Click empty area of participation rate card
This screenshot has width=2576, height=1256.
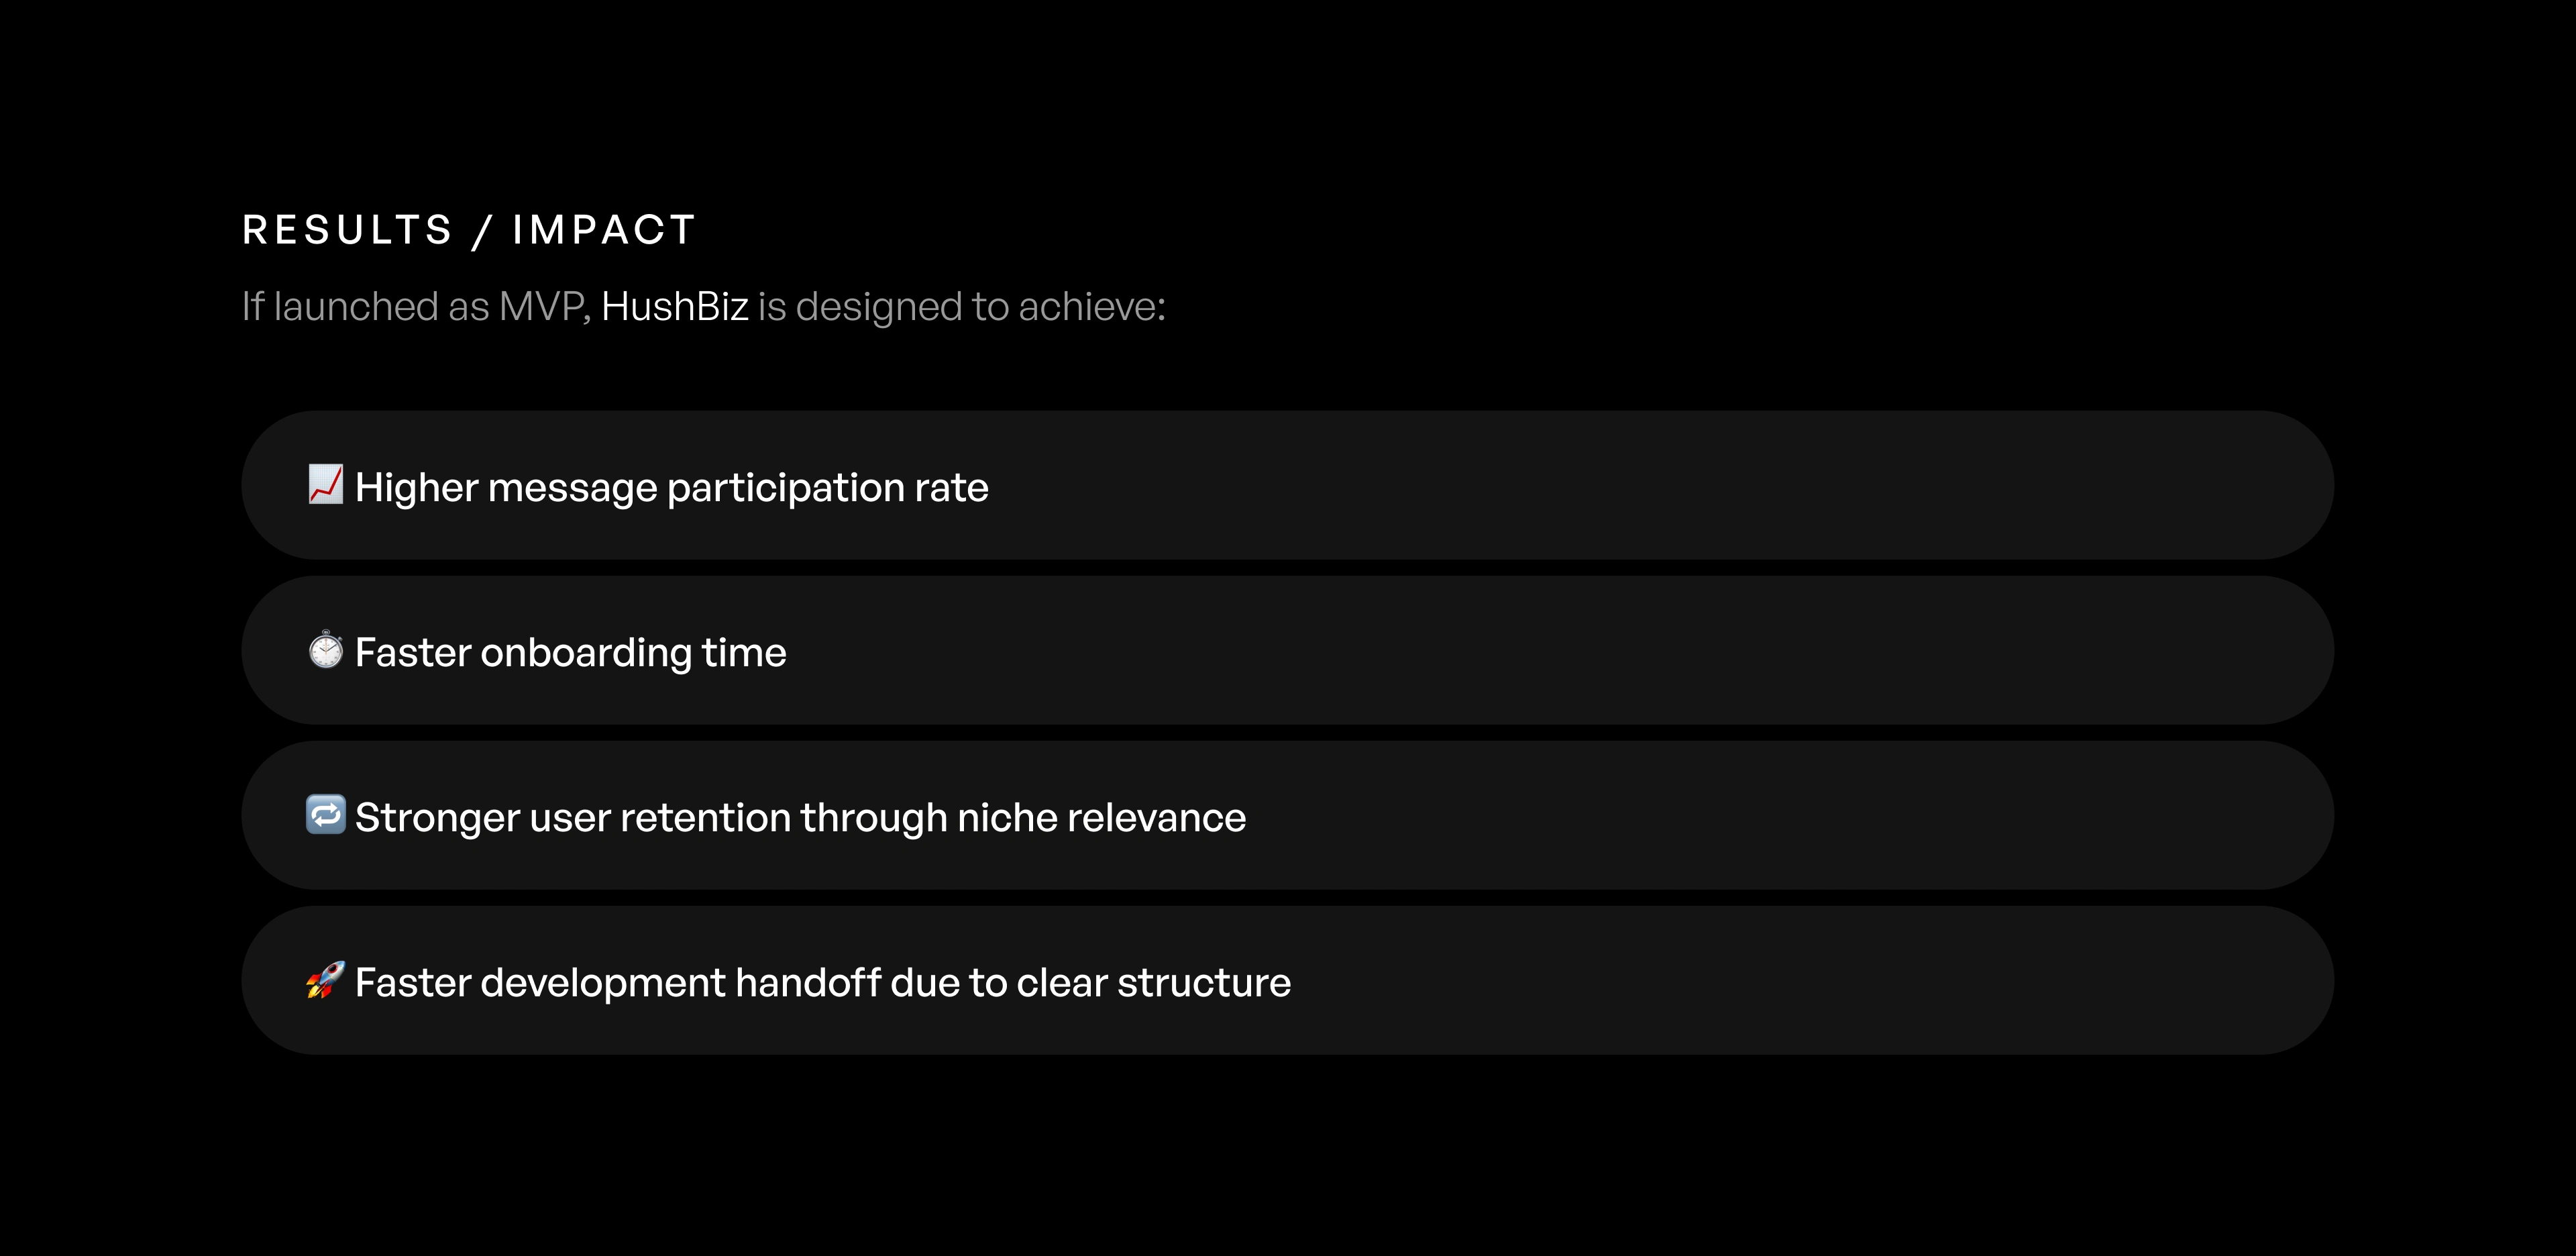[x=1660, y=485]
